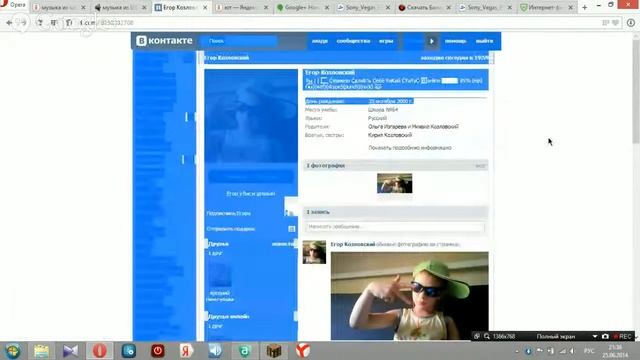Open the downloads icon in browser toolbar
This screenshot has width=640, height=360.
(x=631, y=23)
